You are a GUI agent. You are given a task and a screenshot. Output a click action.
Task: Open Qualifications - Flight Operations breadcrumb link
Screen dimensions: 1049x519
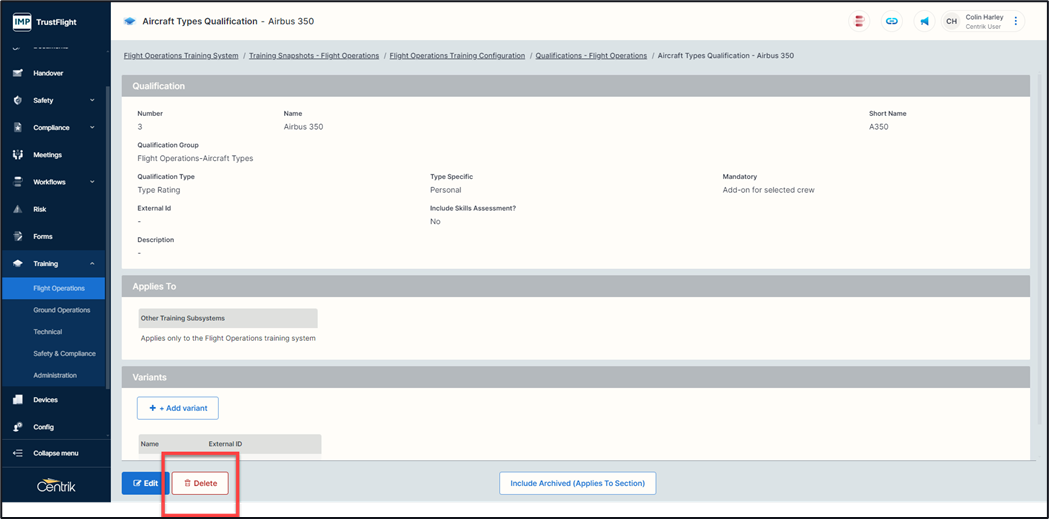(591, 56)
